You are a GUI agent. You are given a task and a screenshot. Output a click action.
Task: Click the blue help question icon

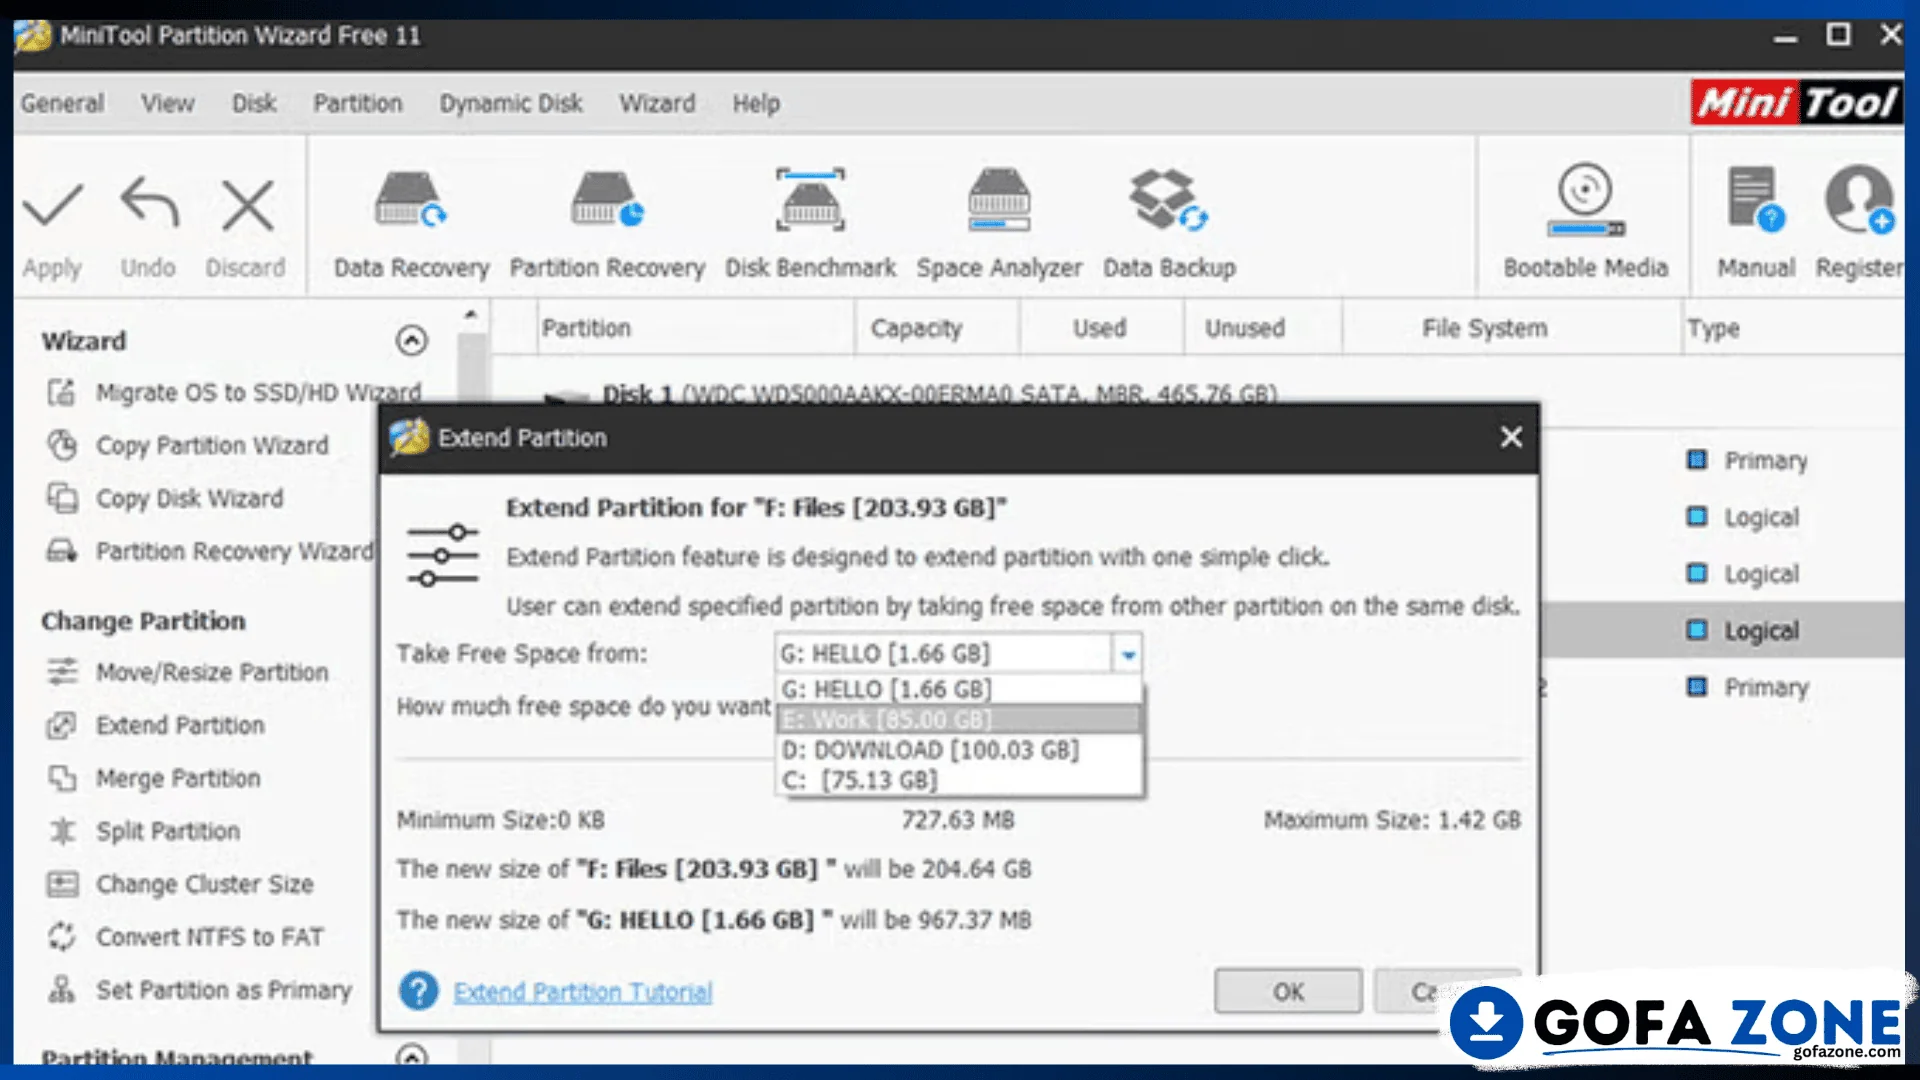tap(419, 991)
